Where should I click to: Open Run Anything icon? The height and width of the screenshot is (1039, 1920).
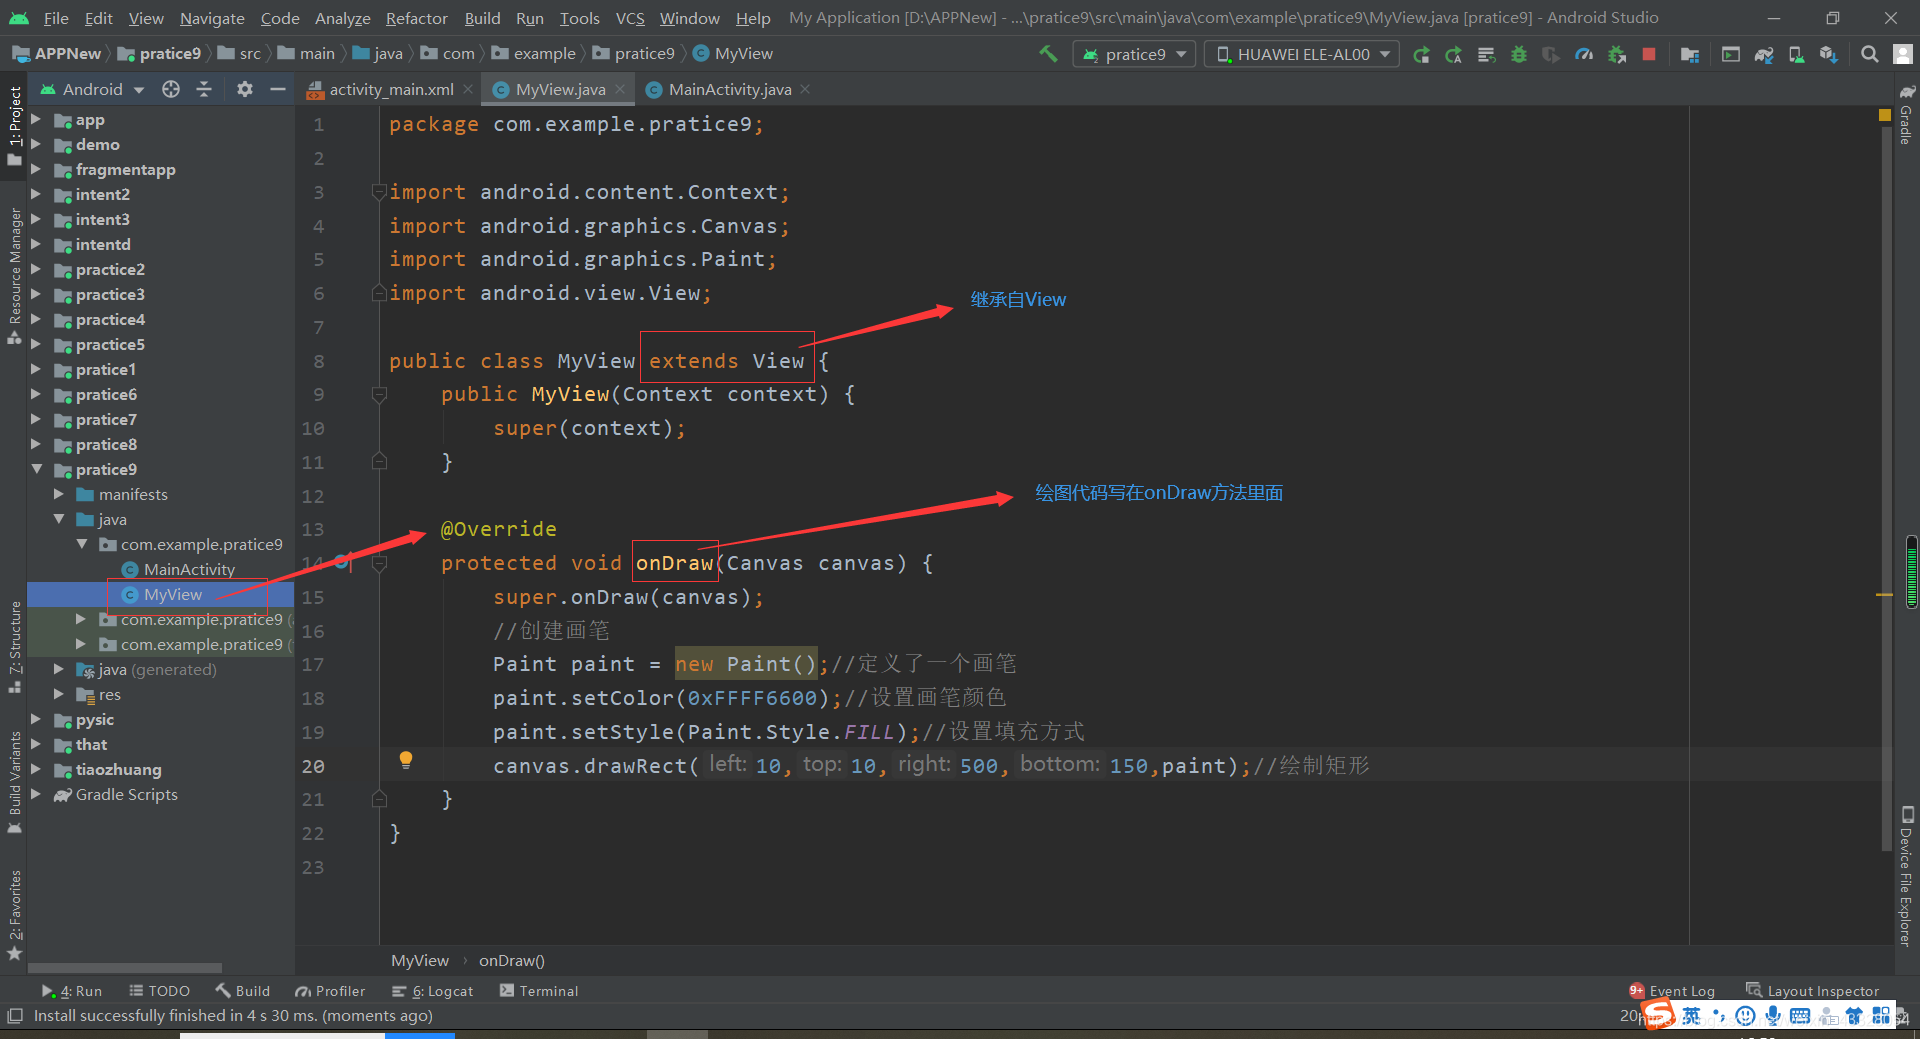pyautogui.click(x=1731, y=54)
